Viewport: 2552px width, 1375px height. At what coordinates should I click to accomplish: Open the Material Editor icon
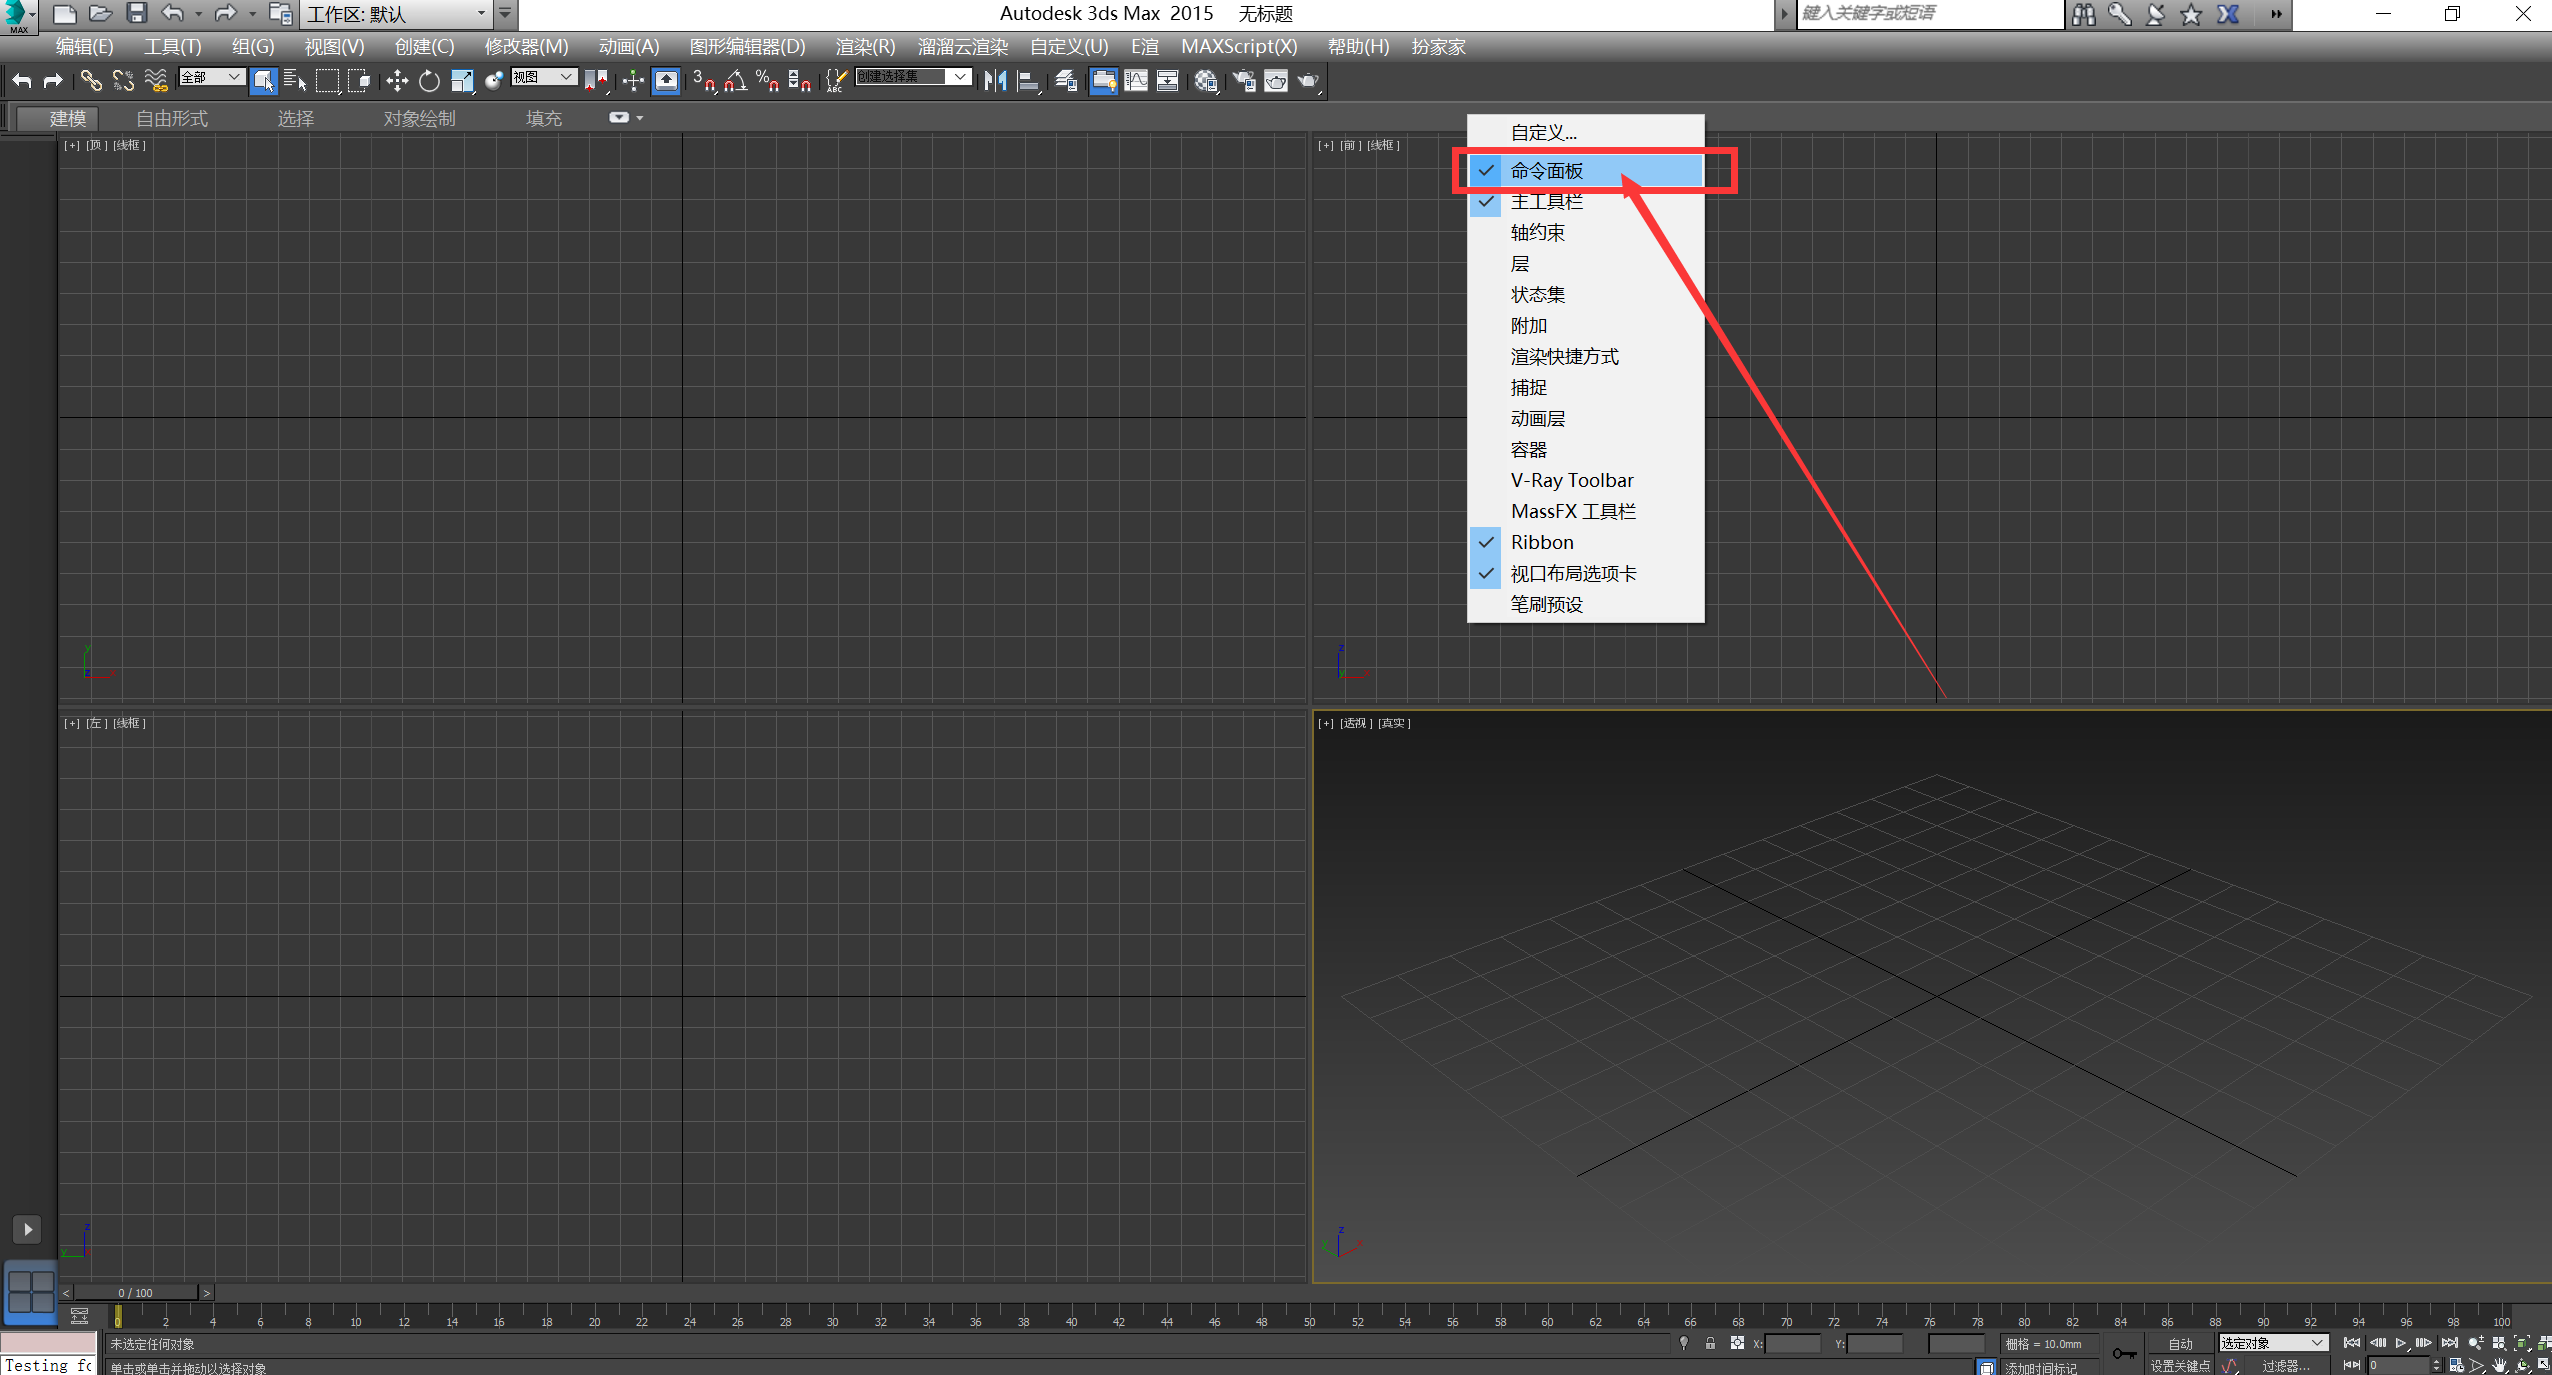click(1206, 81)
